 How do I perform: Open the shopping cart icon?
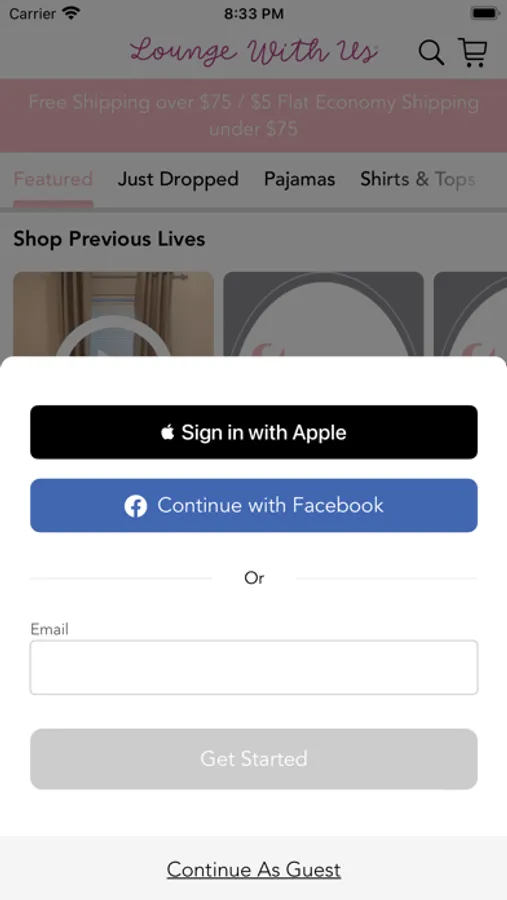pos(473,52)
